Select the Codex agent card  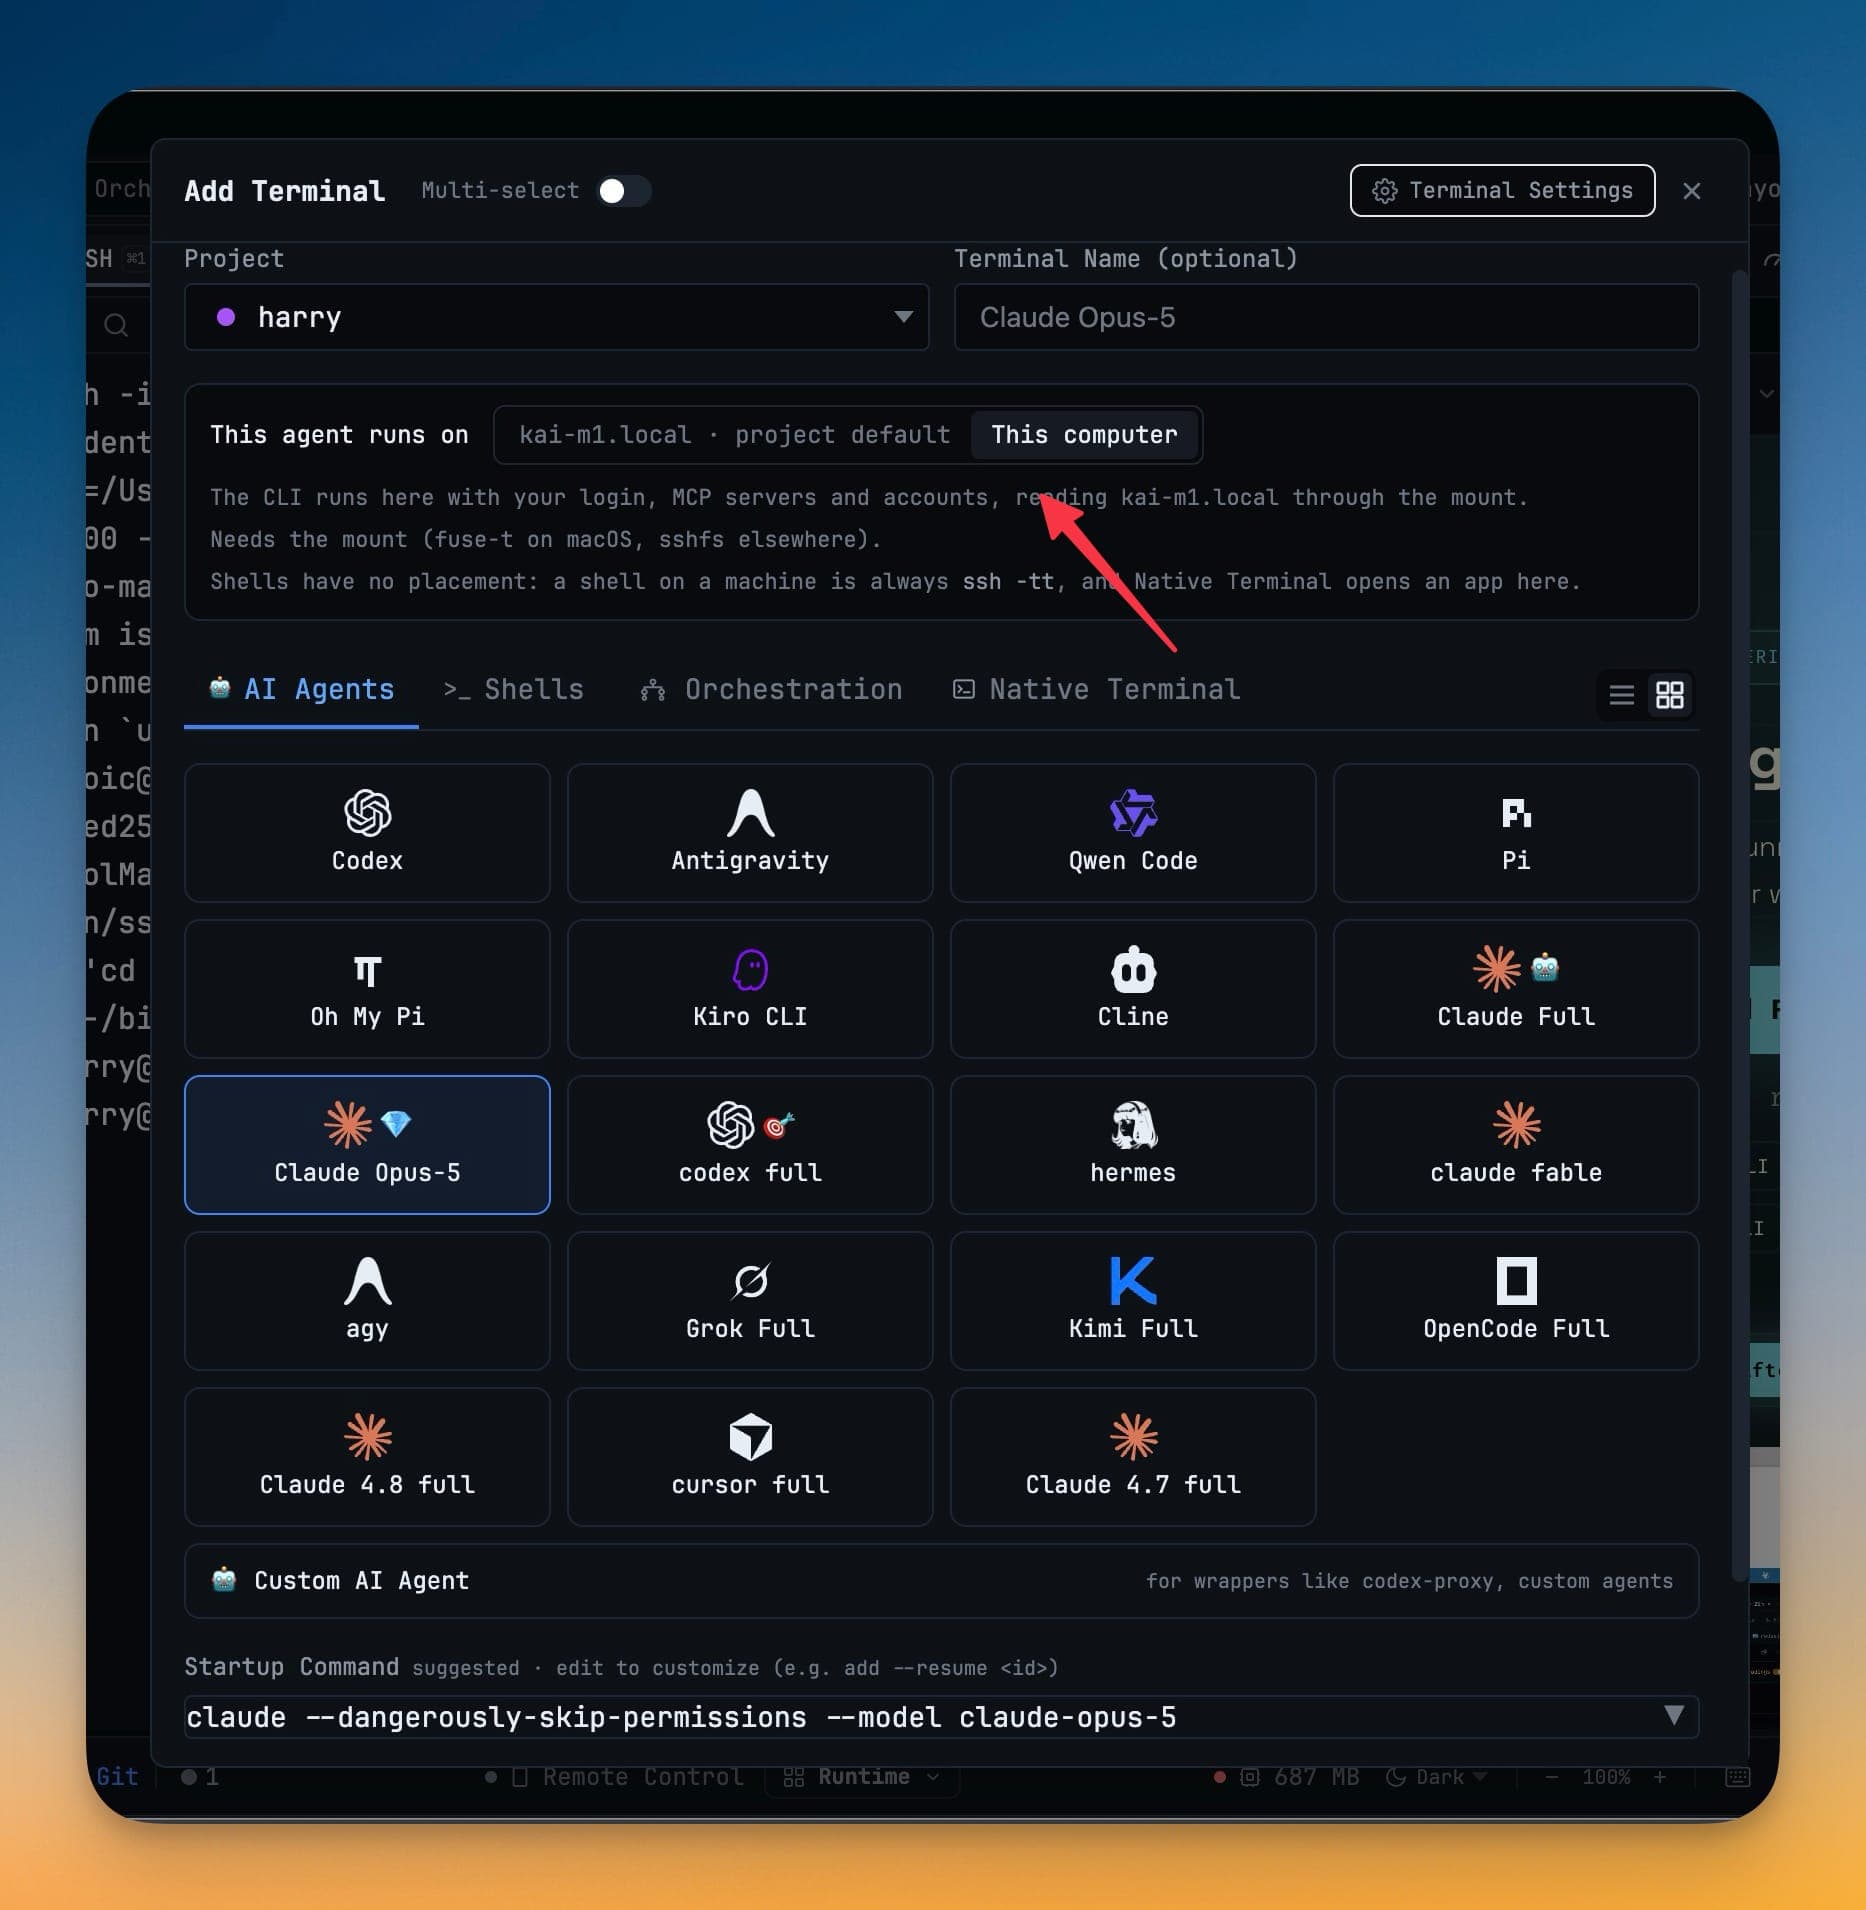(x=367, y=833)
